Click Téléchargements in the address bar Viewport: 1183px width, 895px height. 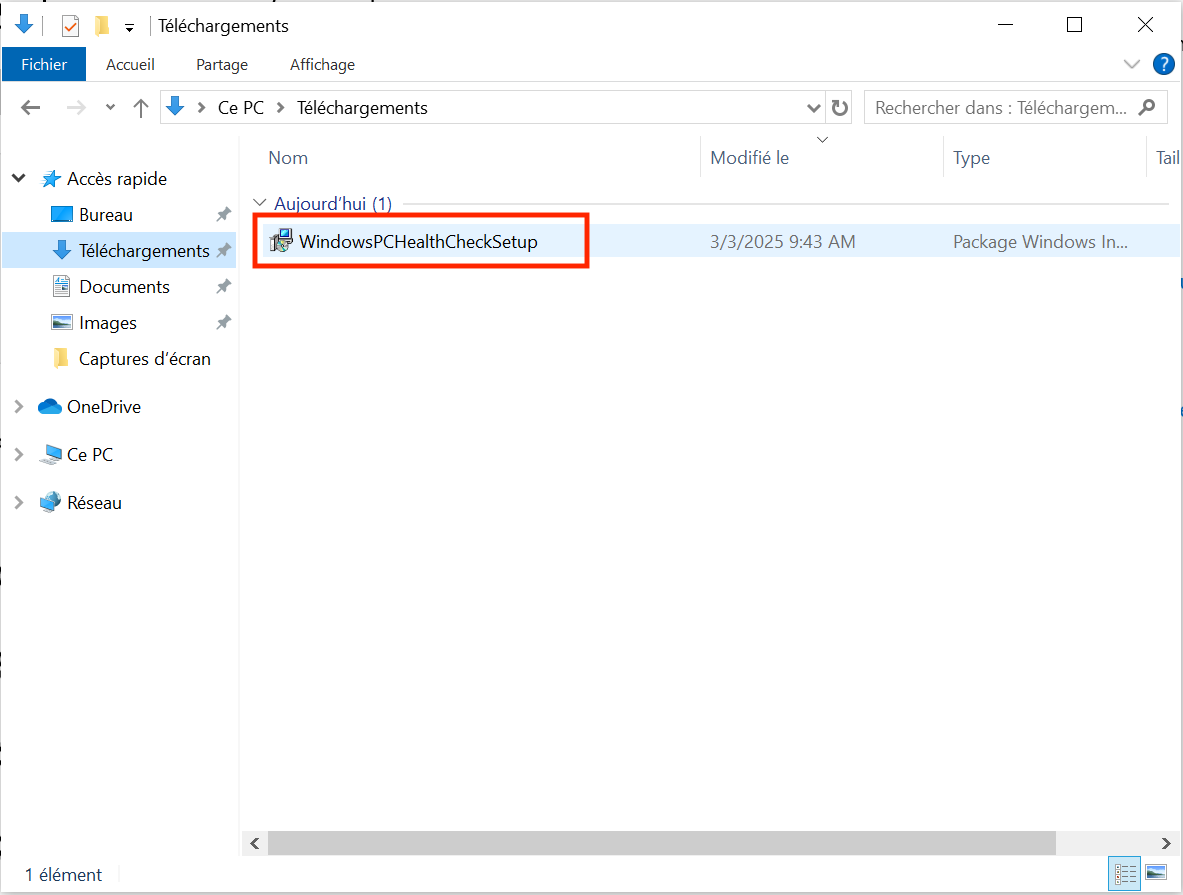362,108
